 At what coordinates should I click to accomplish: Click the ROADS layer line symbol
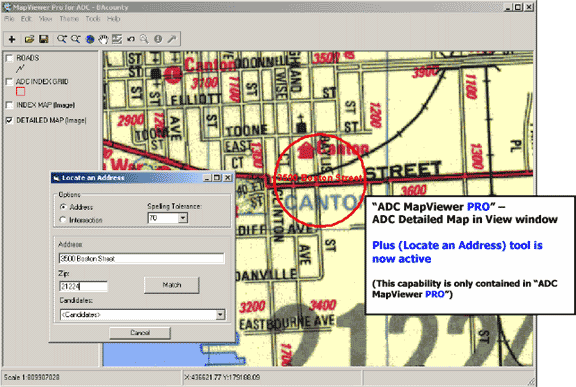pyautogui.click(x=20, y=68)
